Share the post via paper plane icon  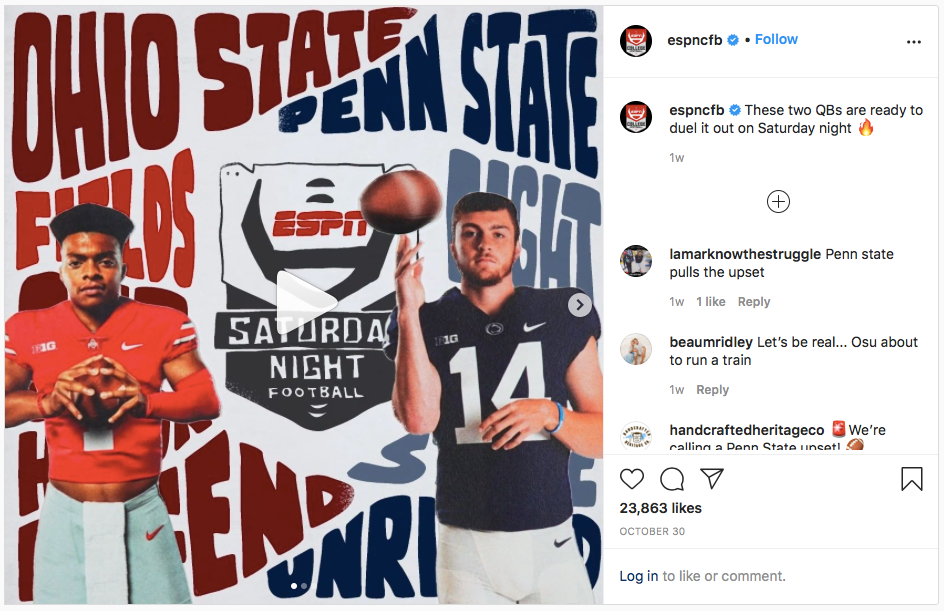click(712, 479)
